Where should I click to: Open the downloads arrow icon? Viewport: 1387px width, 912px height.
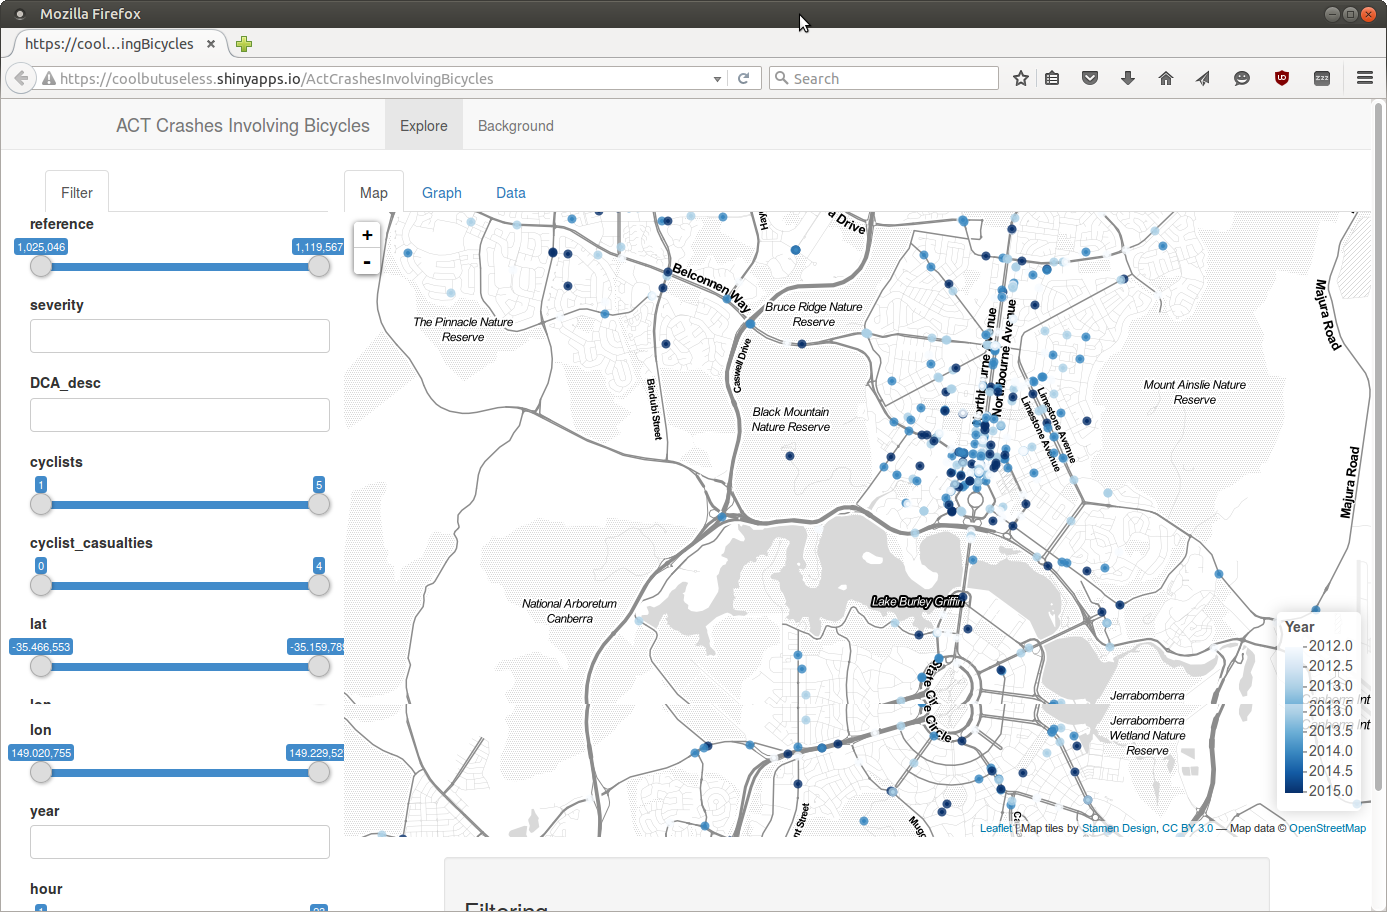tap(1127, 78)
